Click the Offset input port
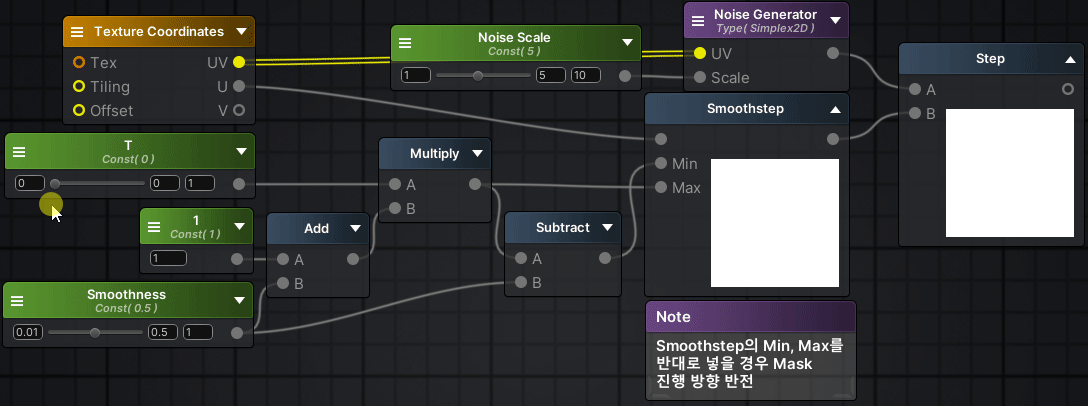Screen dimensions: 1088x406 pyautogui.click(x=79, y=110)
